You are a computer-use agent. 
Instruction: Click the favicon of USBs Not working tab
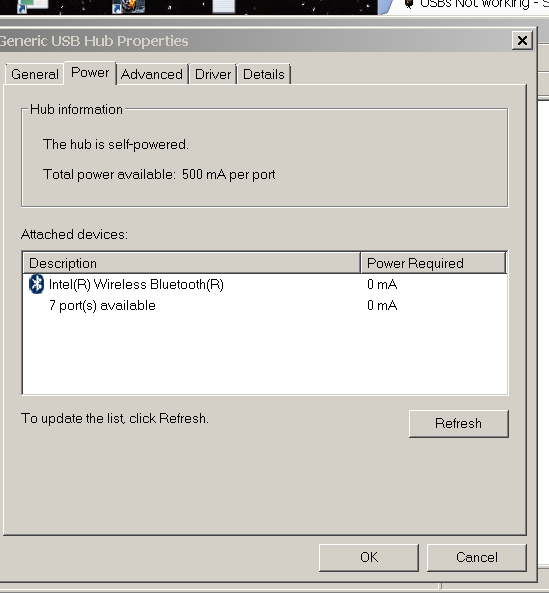click(x=408, y=4)
